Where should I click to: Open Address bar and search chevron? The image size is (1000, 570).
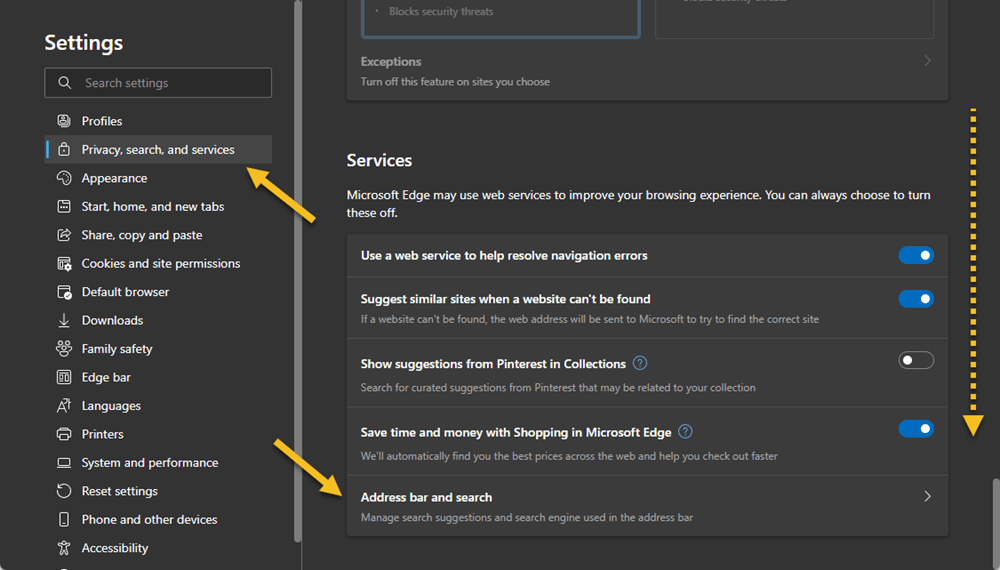click(927, 496)
